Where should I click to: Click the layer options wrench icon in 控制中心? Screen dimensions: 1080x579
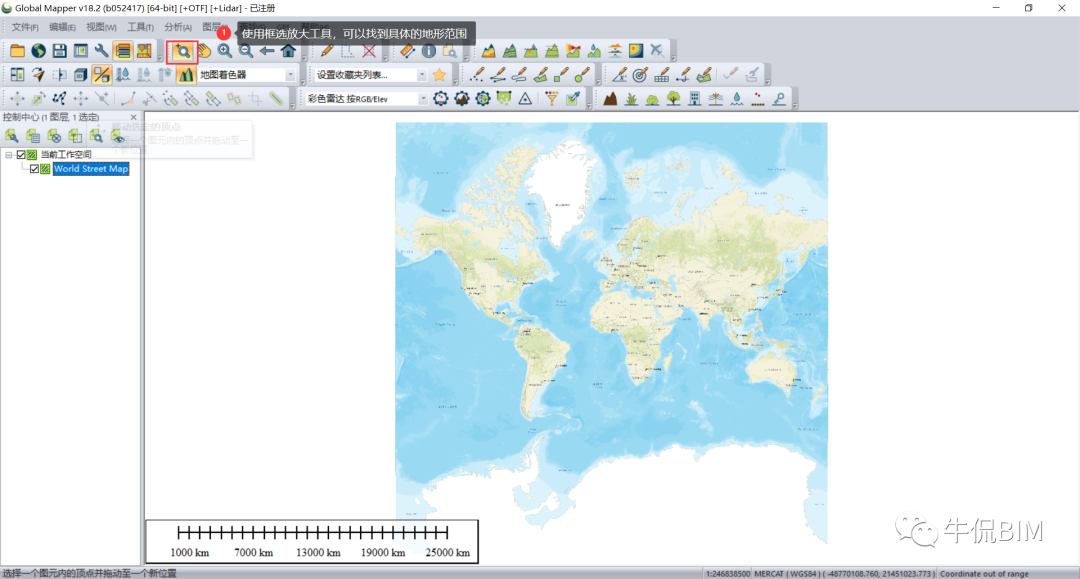[12, 136]
